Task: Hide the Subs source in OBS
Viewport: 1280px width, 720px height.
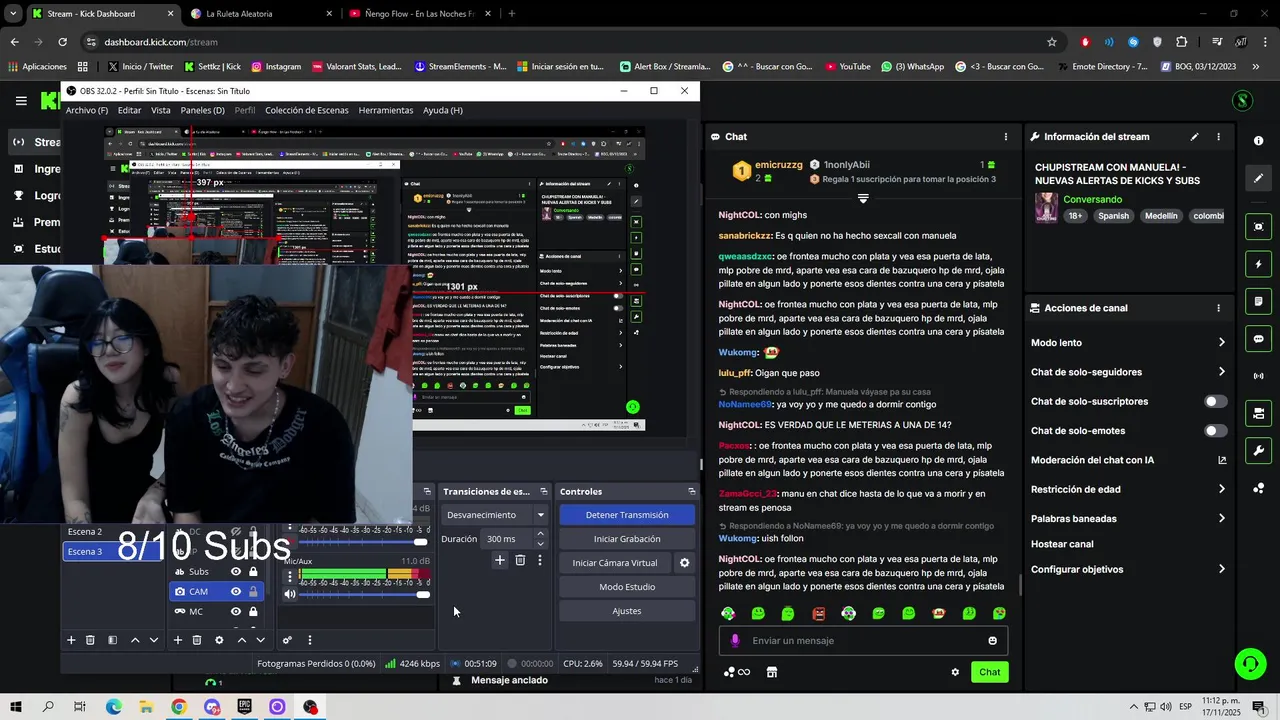Action: point(236,572)
